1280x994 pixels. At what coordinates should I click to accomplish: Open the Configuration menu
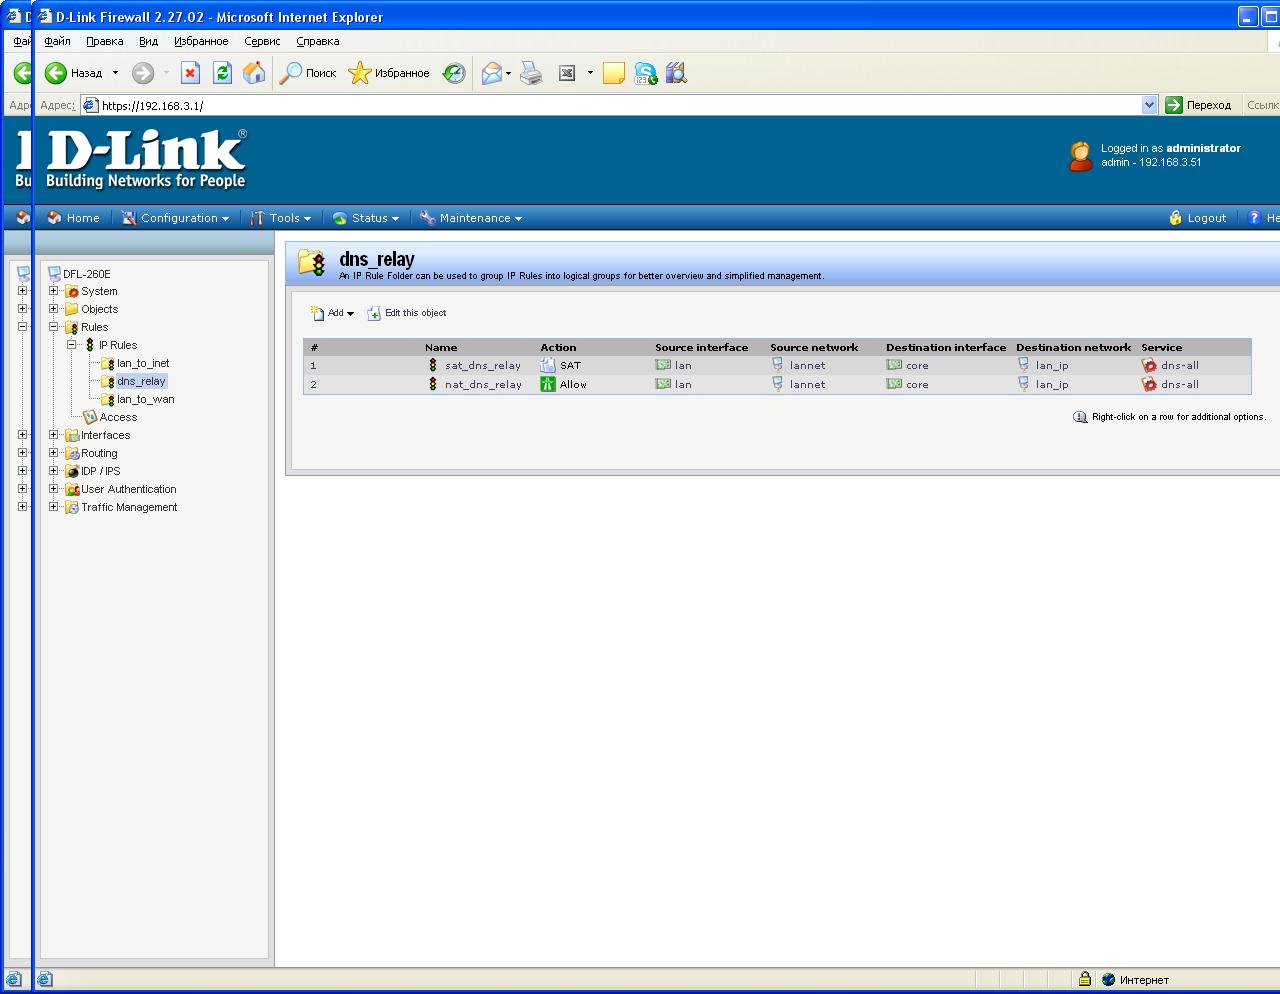click(176, 218)
